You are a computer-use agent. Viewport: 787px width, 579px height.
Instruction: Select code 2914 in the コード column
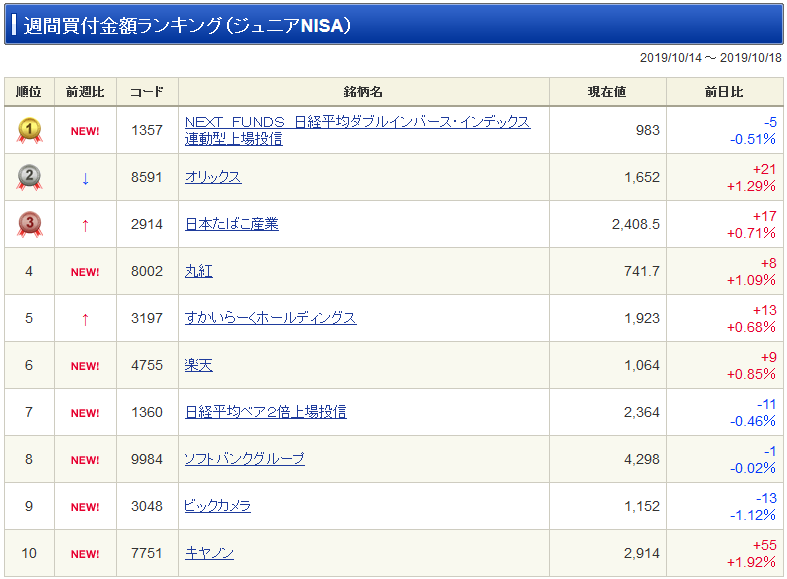point(147,224)
